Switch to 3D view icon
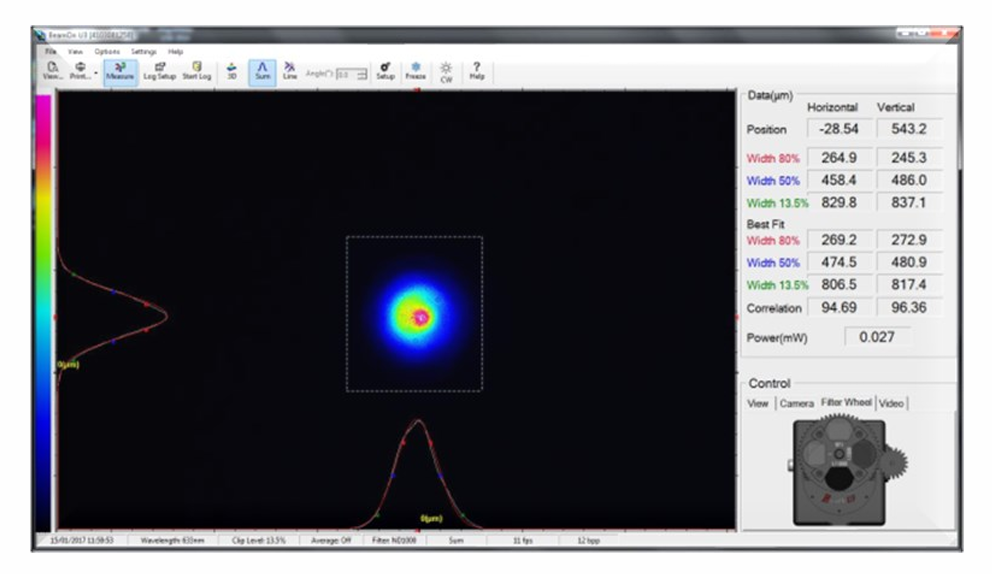Image resolution: width=992 pixels, height=574 pixels. pos(232,71)
